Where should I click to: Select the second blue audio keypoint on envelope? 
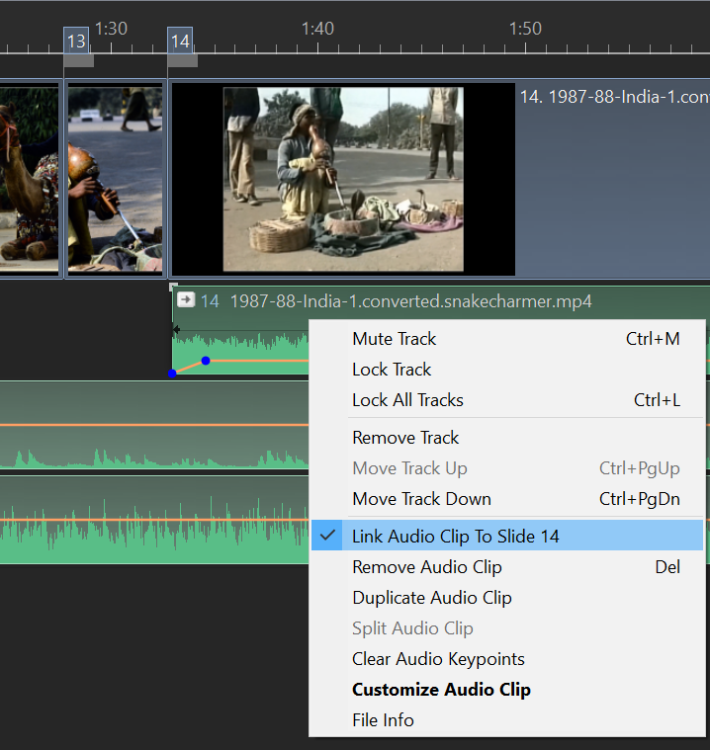pos(206,360)
